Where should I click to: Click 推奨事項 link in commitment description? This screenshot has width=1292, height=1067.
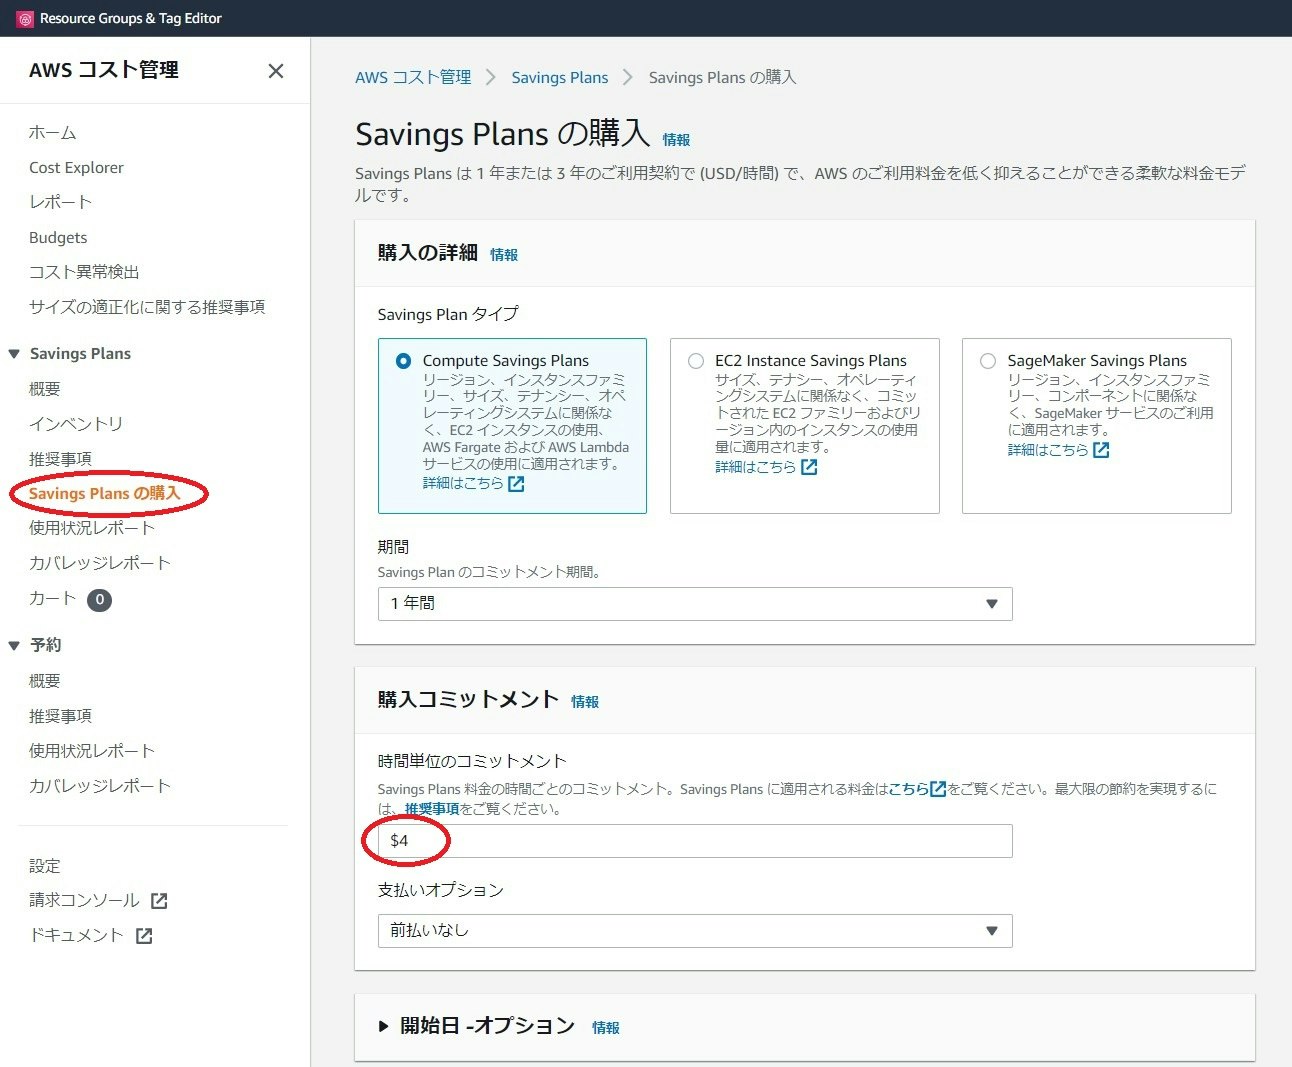point(432,809)
